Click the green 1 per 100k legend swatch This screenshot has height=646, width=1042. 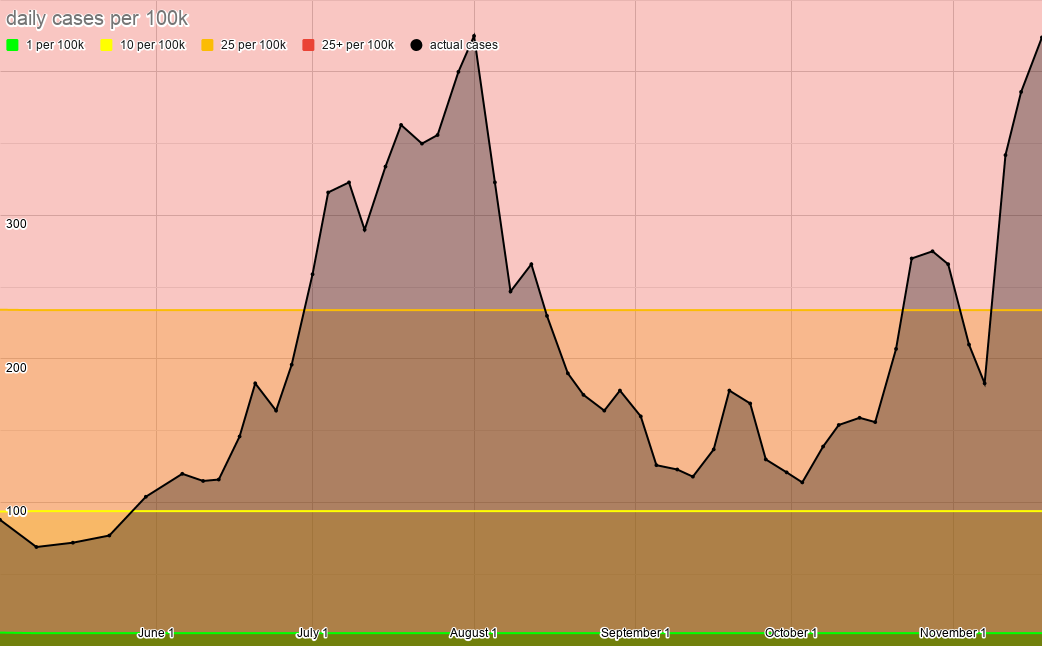point(12,45)
